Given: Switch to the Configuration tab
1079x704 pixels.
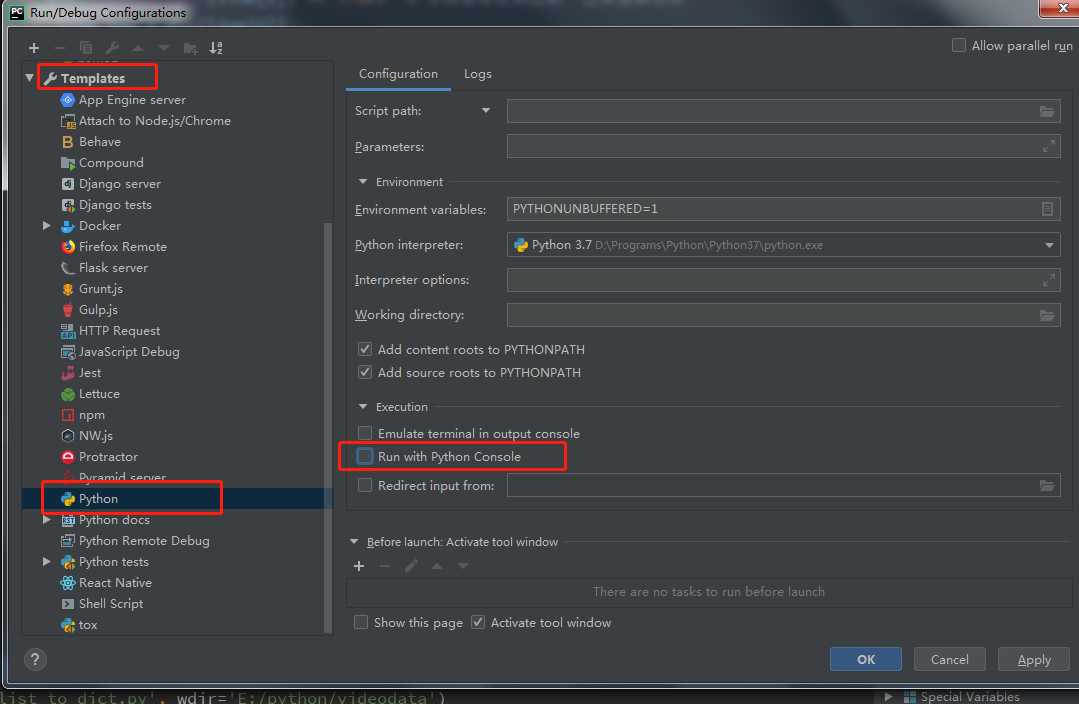Looking at the screenshot, I should click(x=398, y=74).
